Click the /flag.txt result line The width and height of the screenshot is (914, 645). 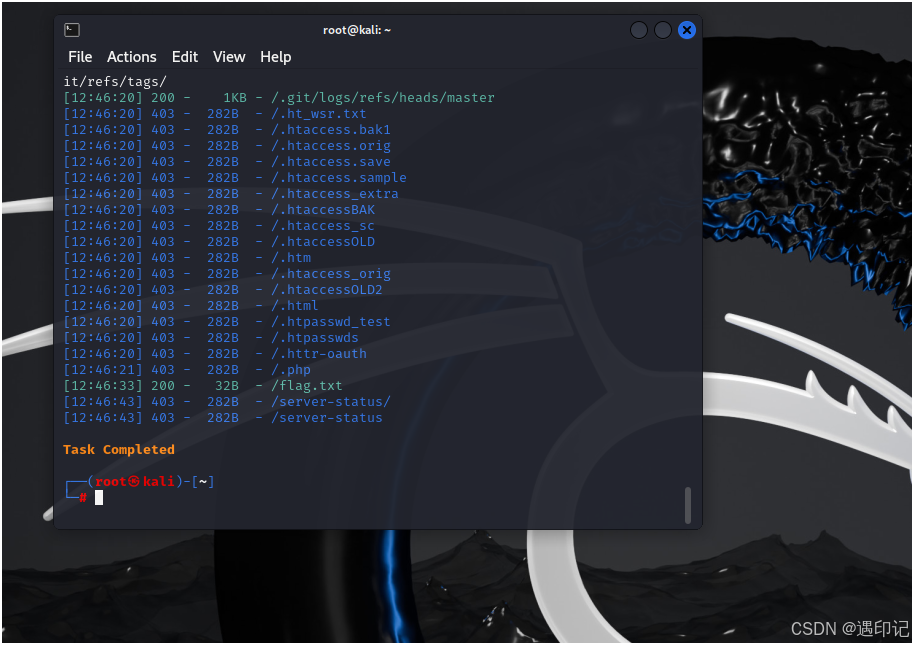coord(203,386)
